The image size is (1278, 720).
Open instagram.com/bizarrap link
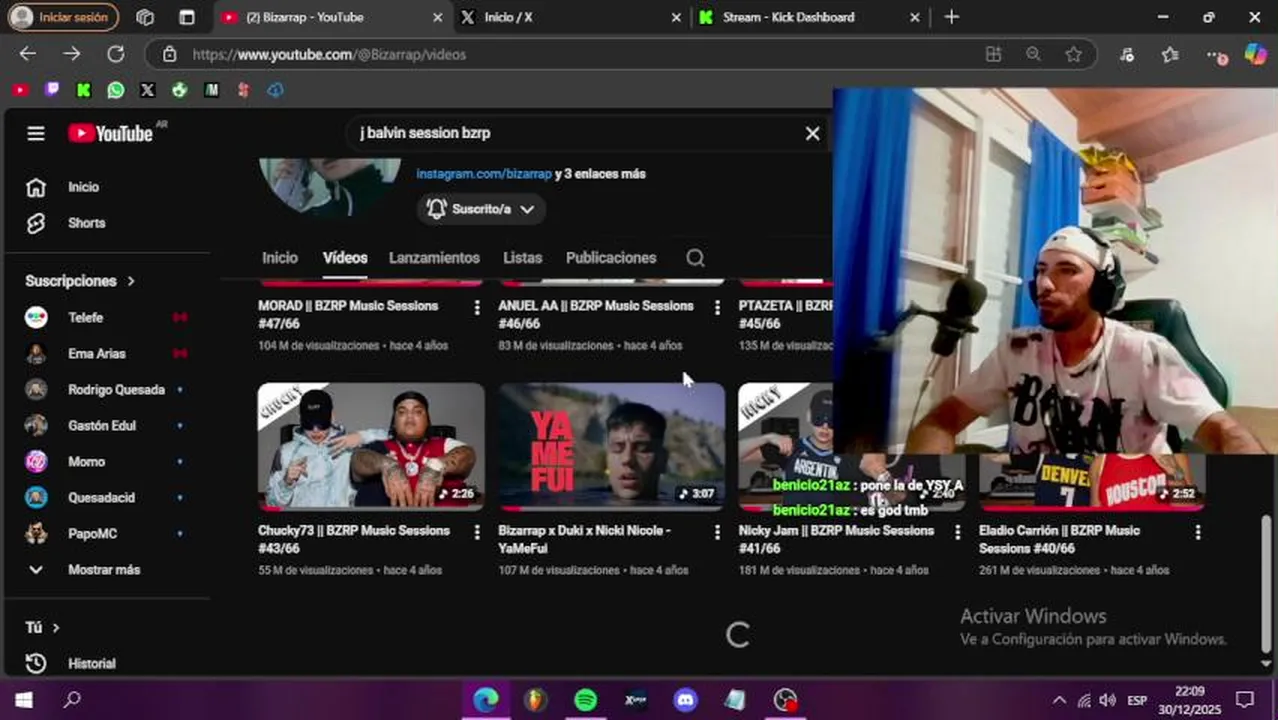click(484, 174)
